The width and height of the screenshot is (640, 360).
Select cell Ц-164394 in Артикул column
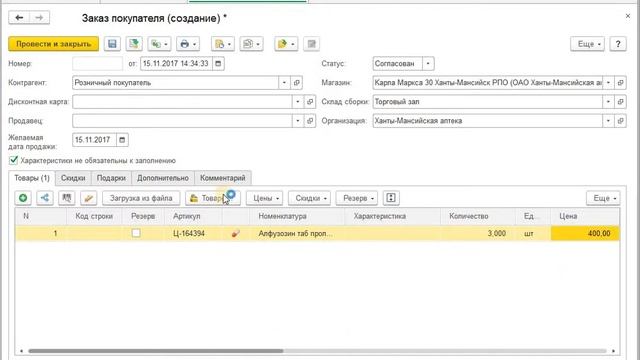[194, 233]
